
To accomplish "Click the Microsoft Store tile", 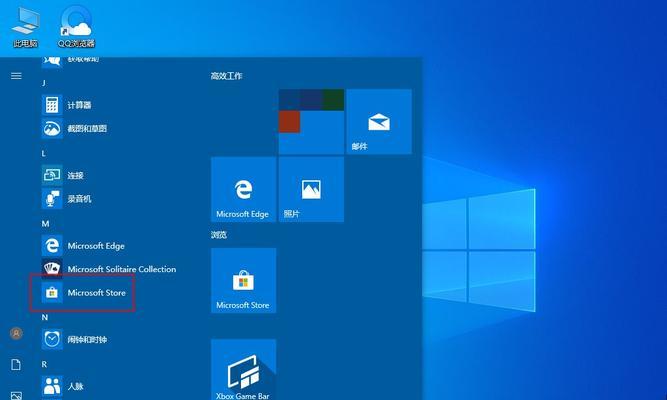I will tap(243, 280).
